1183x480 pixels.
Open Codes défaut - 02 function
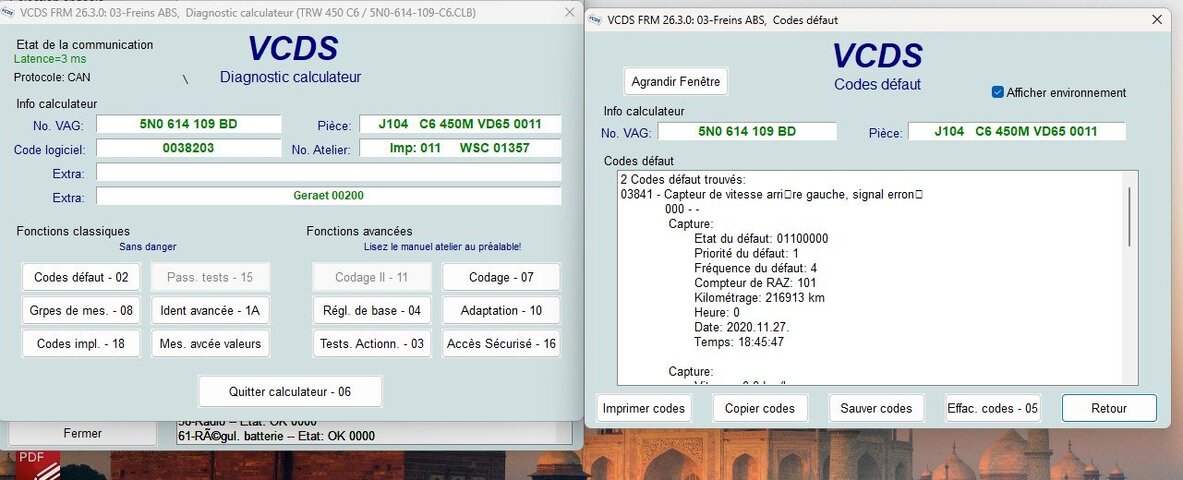[x=81, y=277]
